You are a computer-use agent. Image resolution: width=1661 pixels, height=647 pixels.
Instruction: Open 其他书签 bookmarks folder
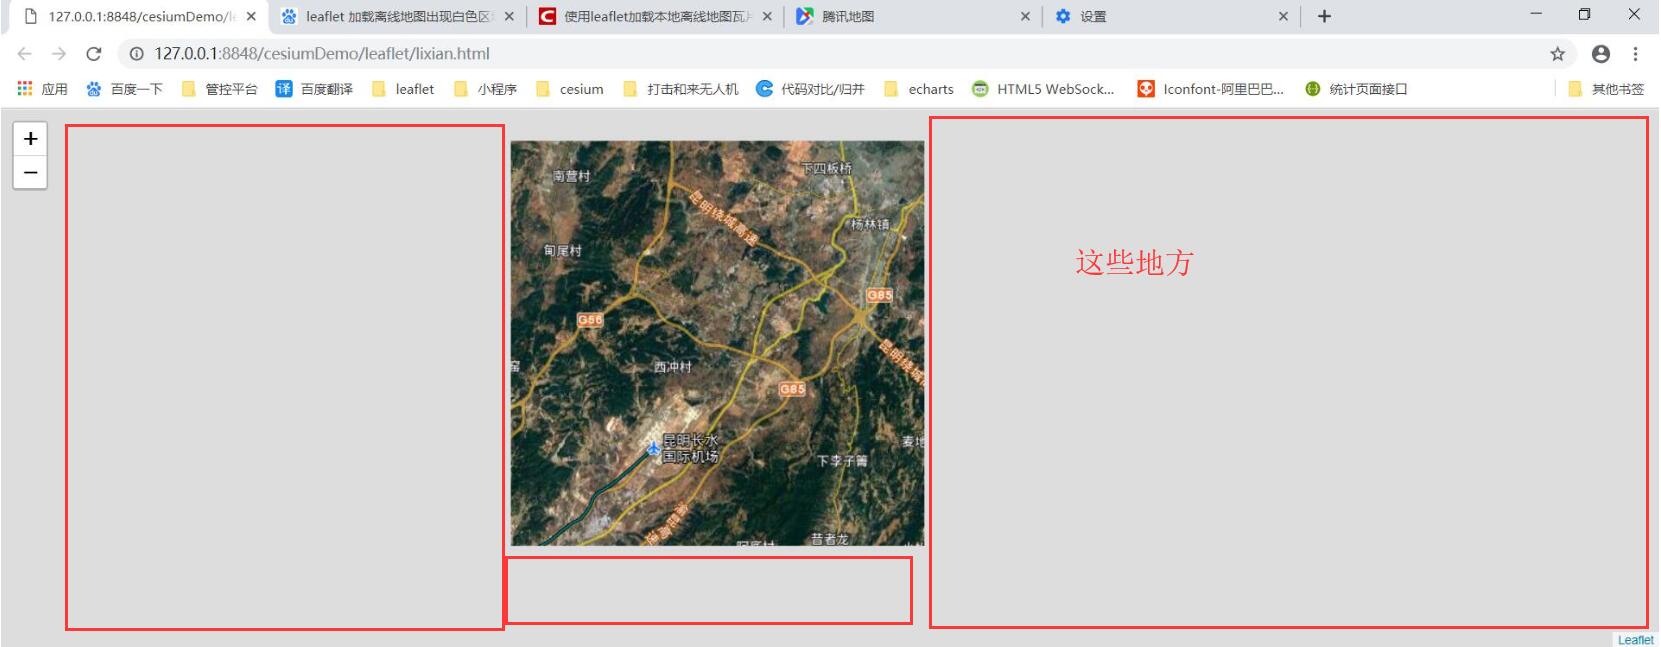(x=1606, y=89)
